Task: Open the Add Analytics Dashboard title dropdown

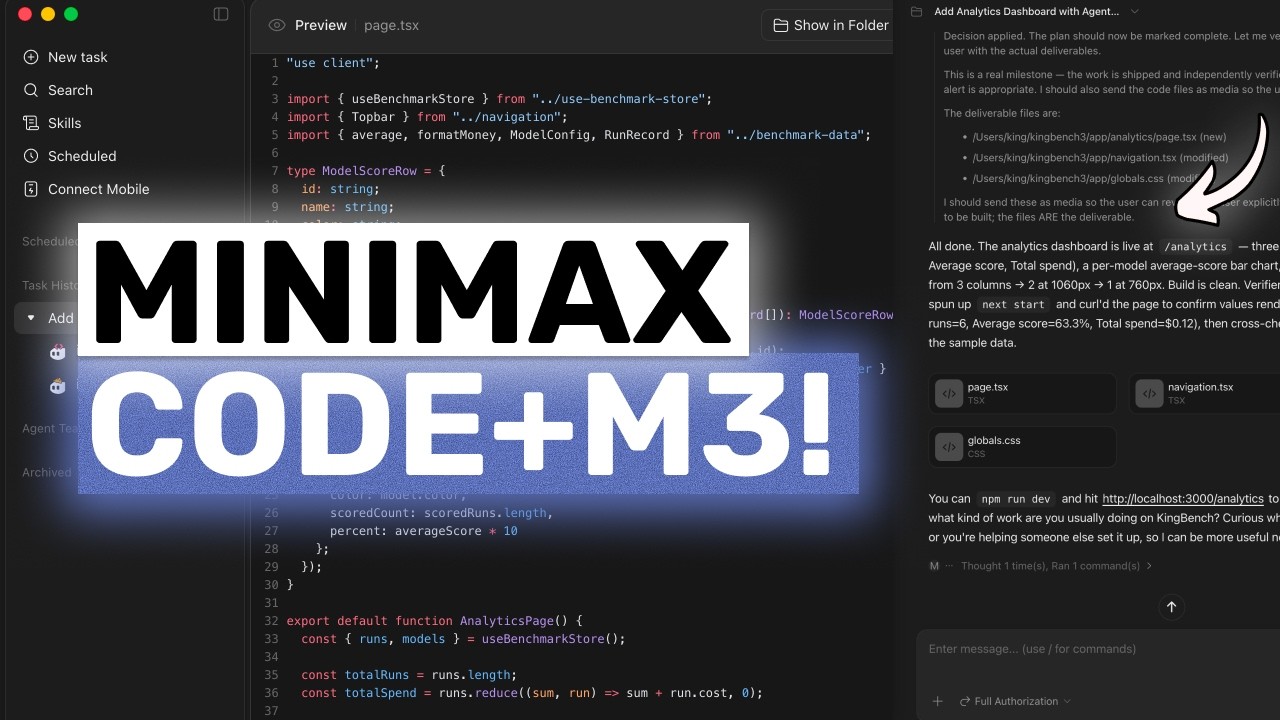Action: point(1134,11)
